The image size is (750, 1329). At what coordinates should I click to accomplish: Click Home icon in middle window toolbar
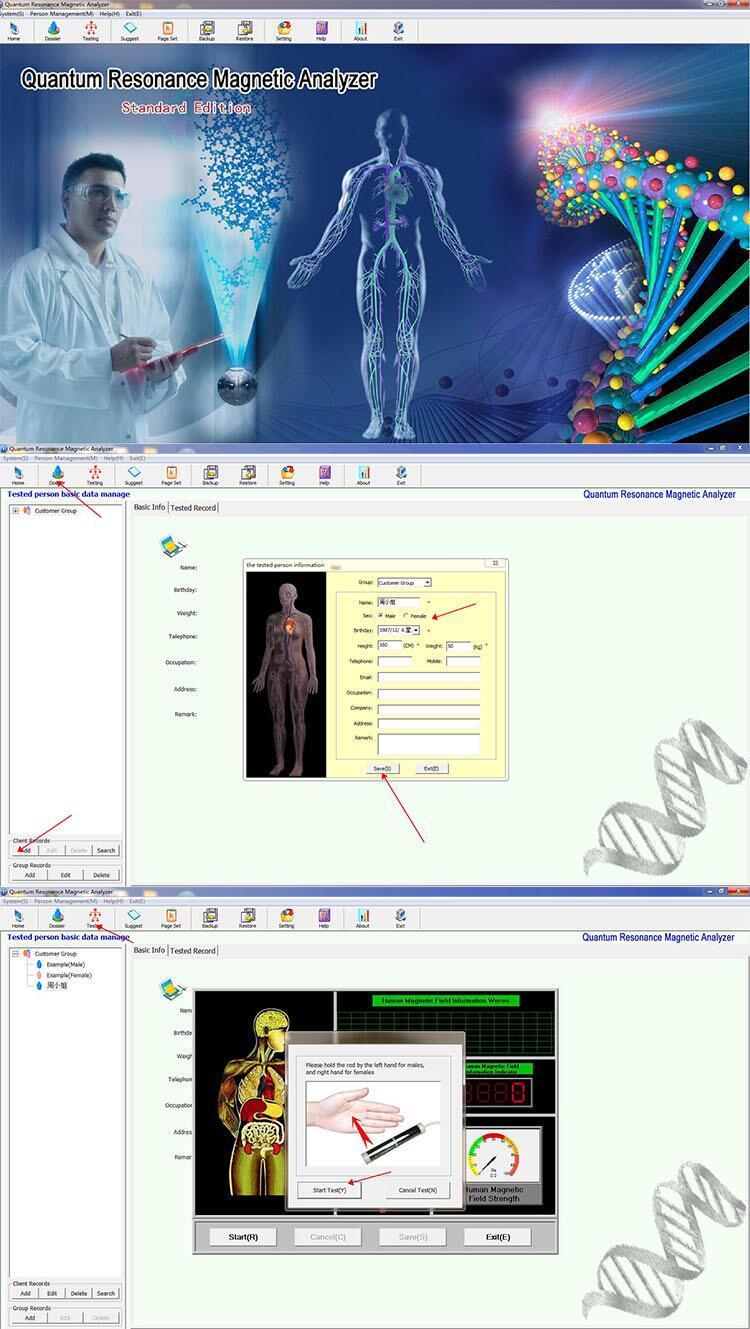(x=18, y=475)
